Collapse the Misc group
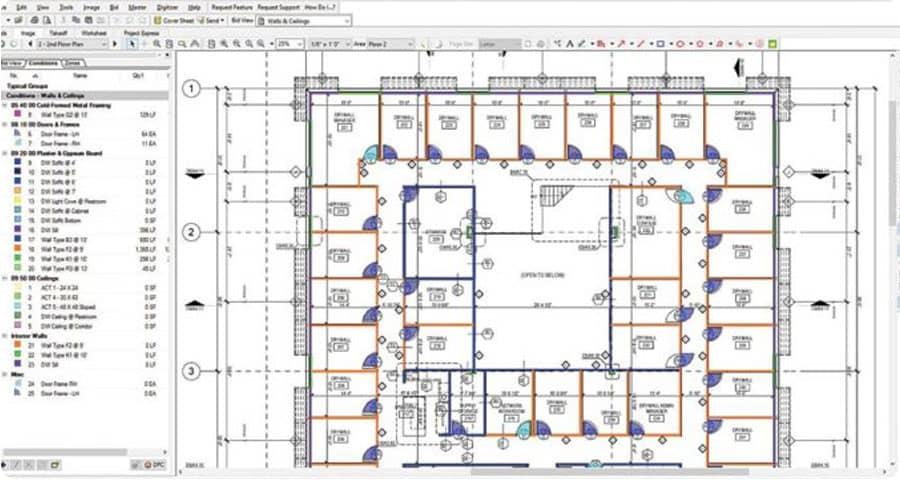 [5, 374]
